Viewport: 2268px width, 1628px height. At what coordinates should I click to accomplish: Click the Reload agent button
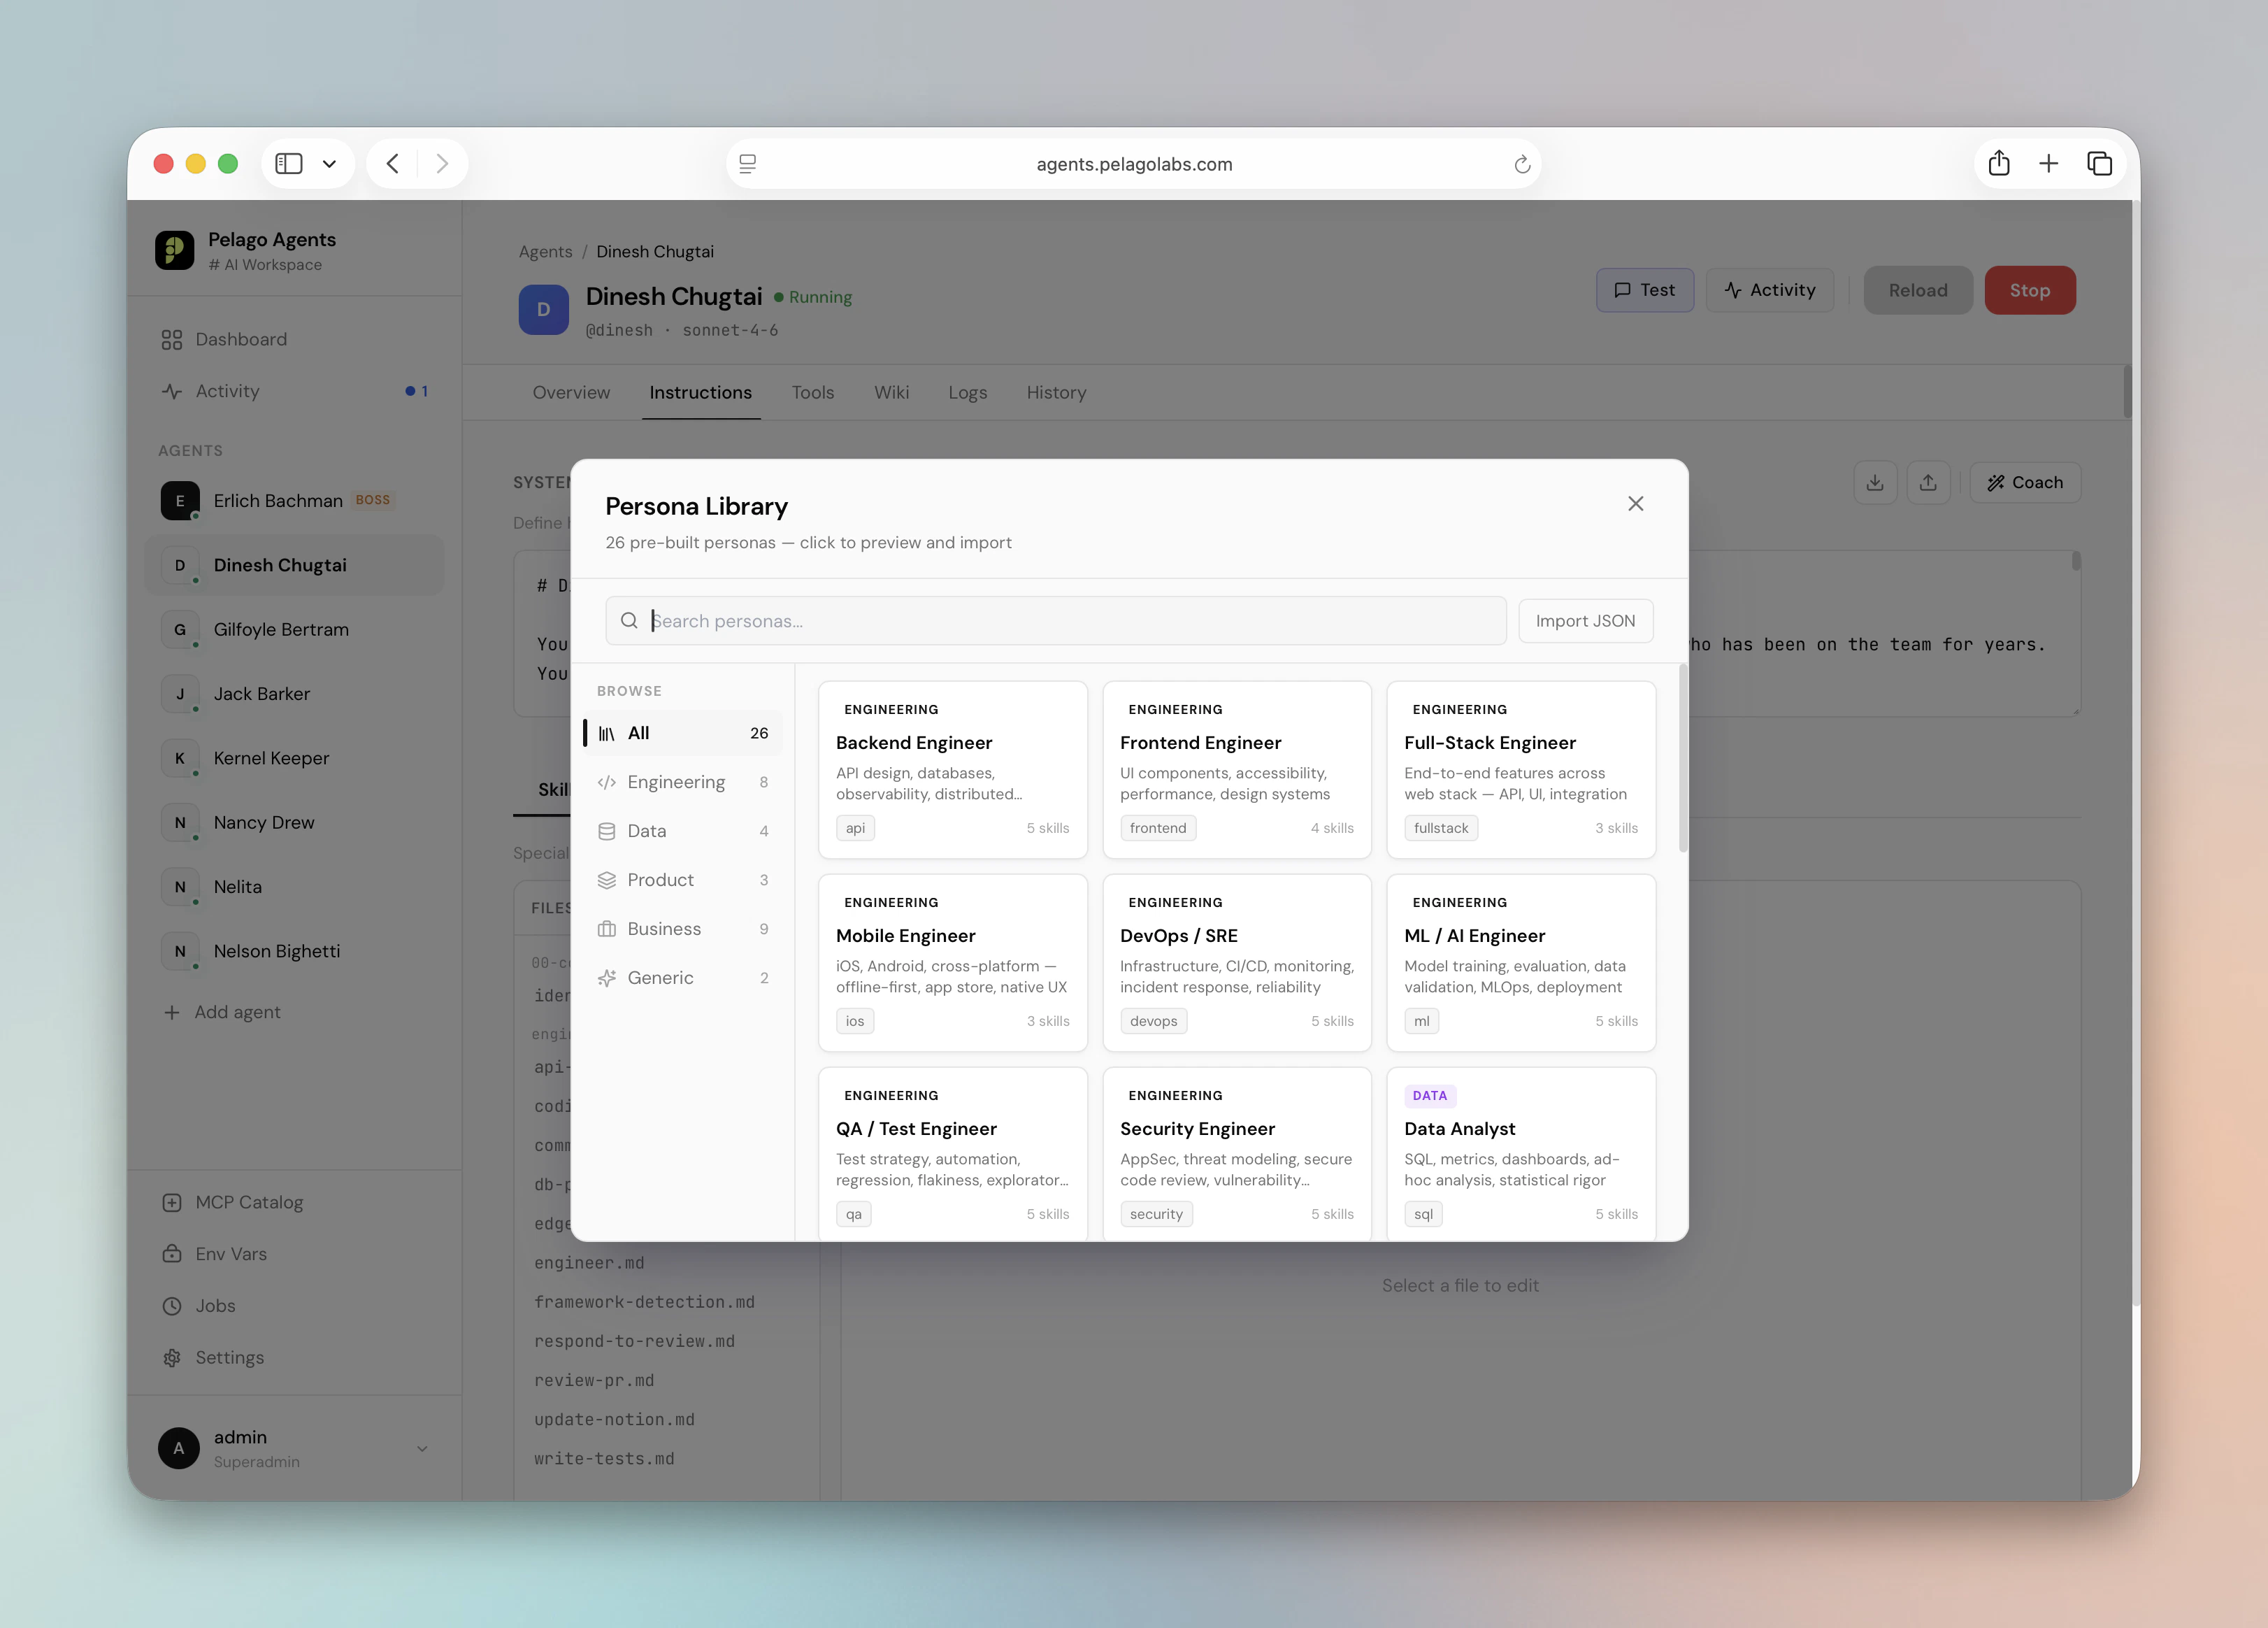tap(1917, 290)
